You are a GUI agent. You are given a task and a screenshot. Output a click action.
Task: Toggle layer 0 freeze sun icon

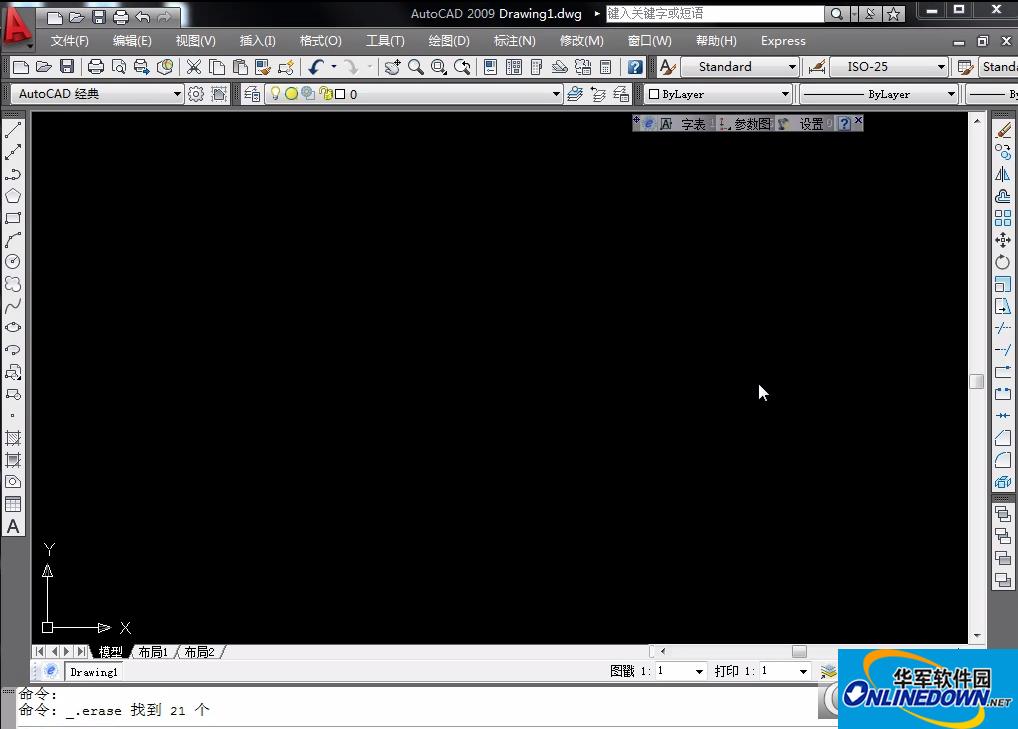(x=292, y=93)
